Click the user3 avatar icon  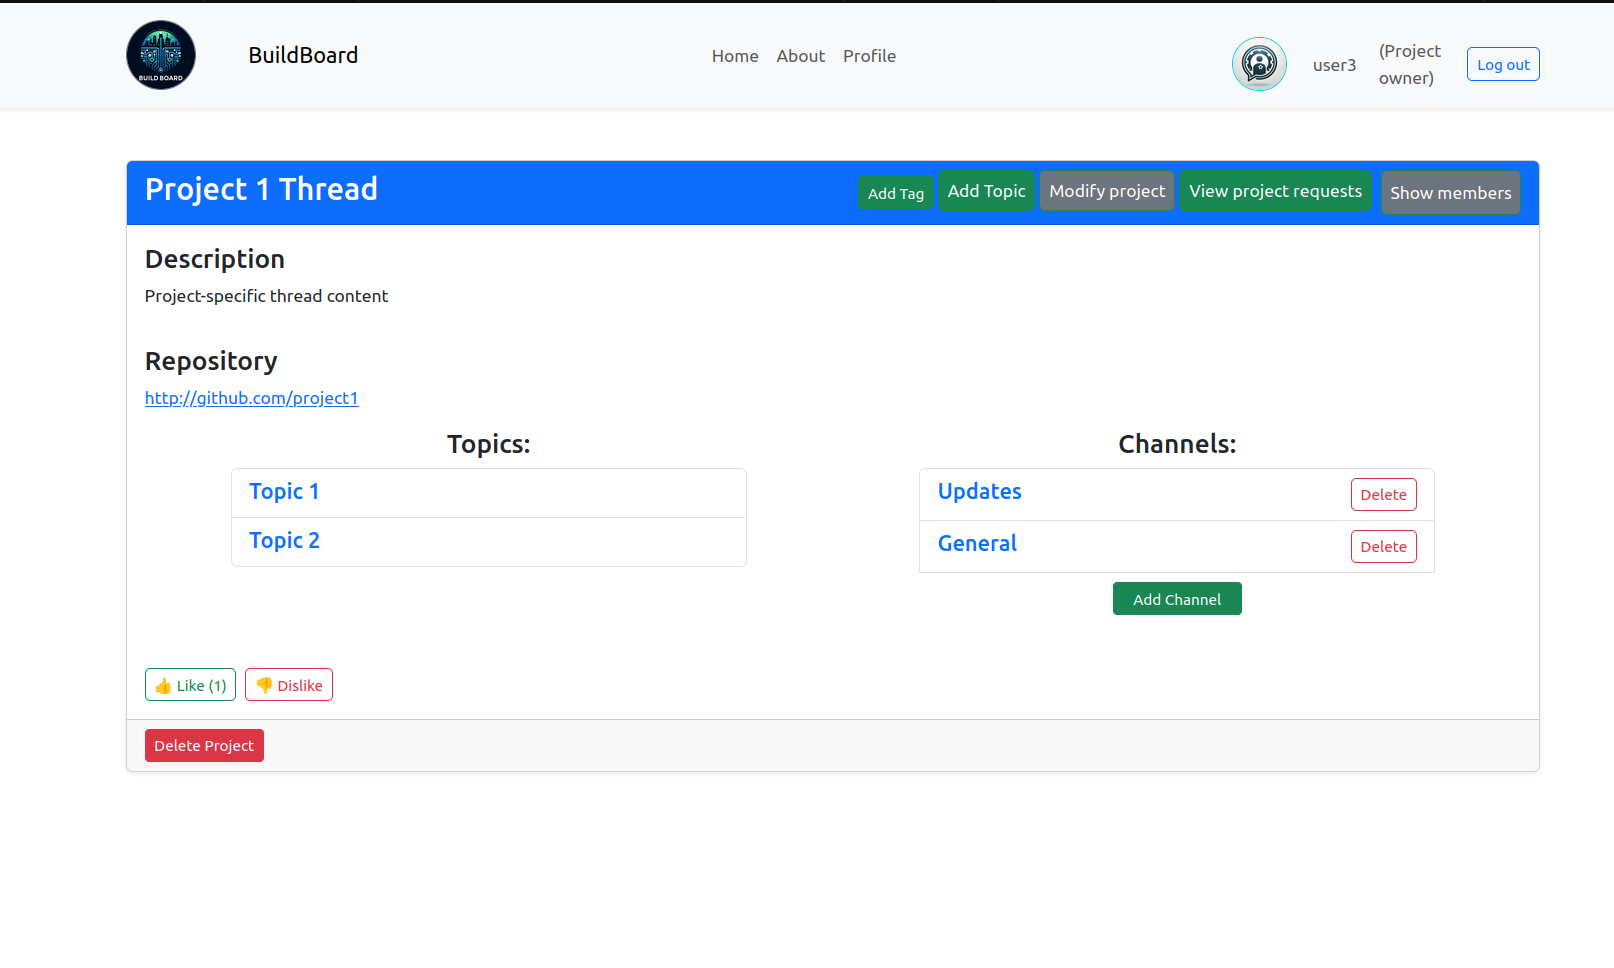point(1259,64)
